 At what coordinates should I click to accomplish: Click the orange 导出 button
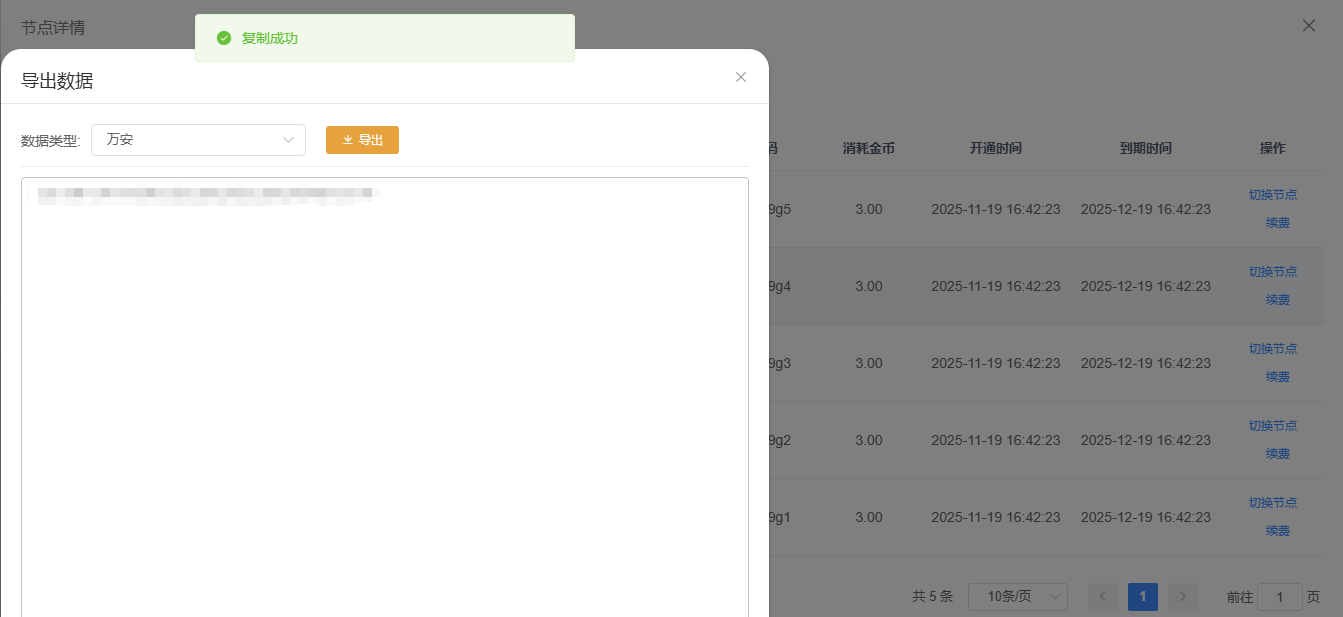[x=362, y=140]
